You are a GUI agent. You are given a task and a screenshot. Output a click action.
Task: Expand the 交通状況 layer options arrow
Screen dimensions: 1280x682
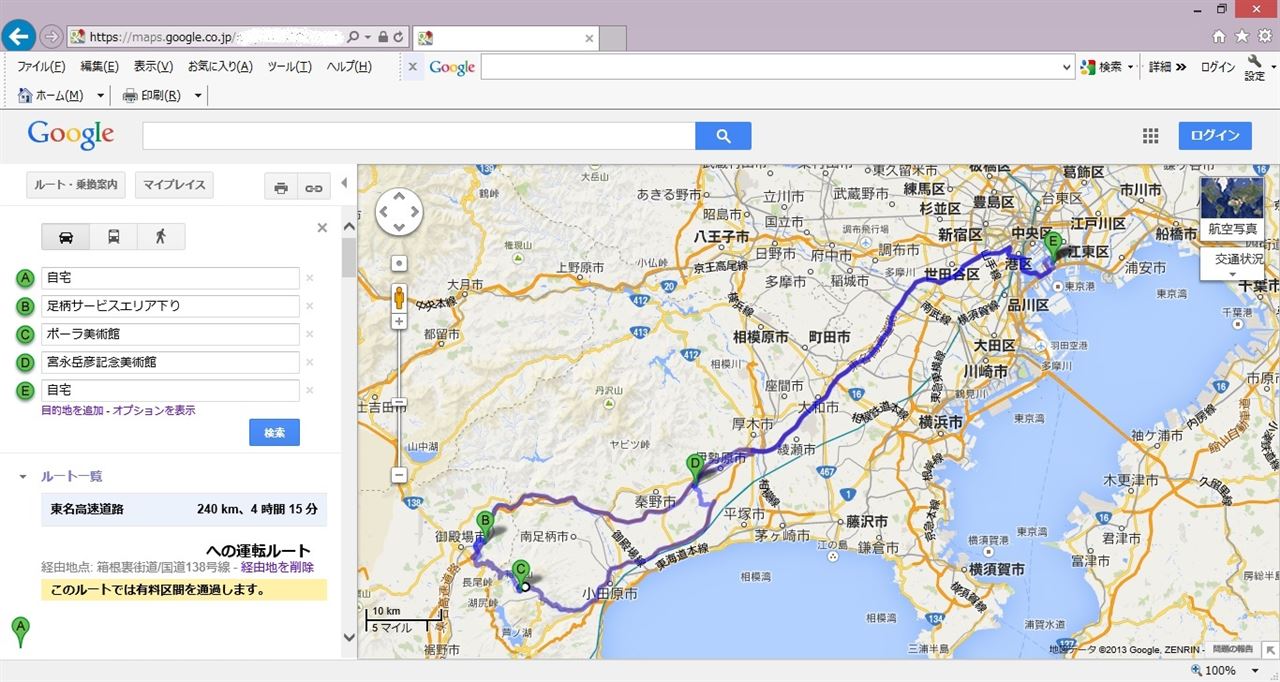pos(1232,274)
